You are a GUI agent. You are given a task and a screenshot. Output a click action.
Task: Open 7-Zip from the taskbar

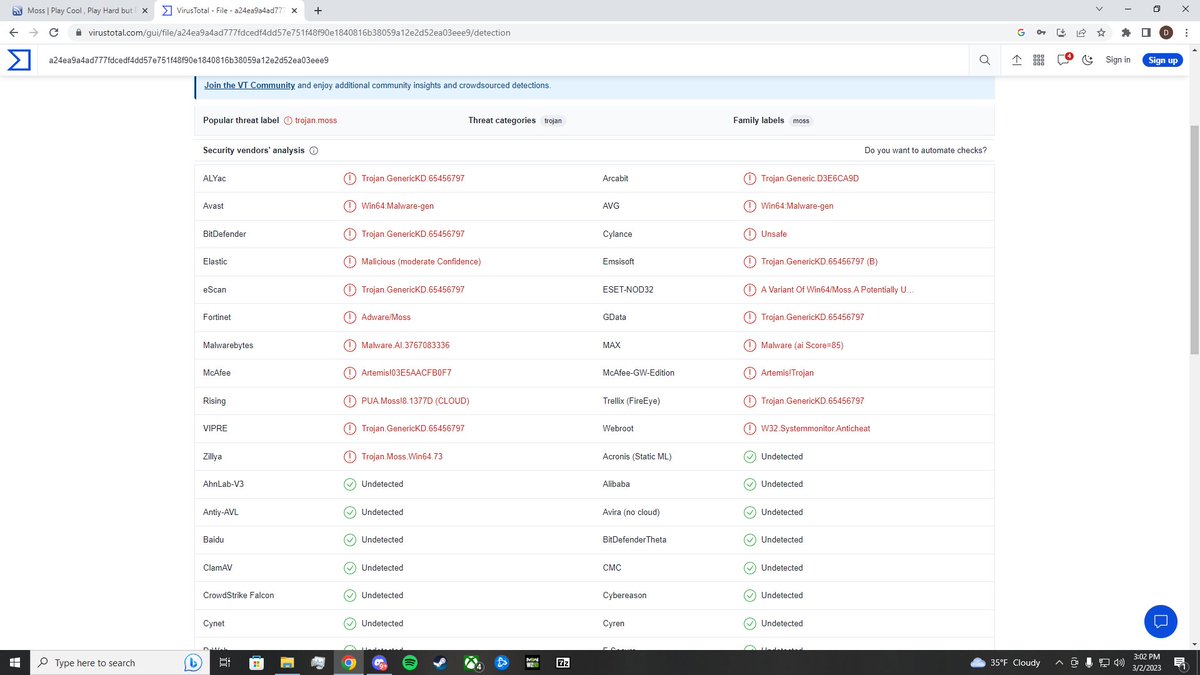coord(564,662)
